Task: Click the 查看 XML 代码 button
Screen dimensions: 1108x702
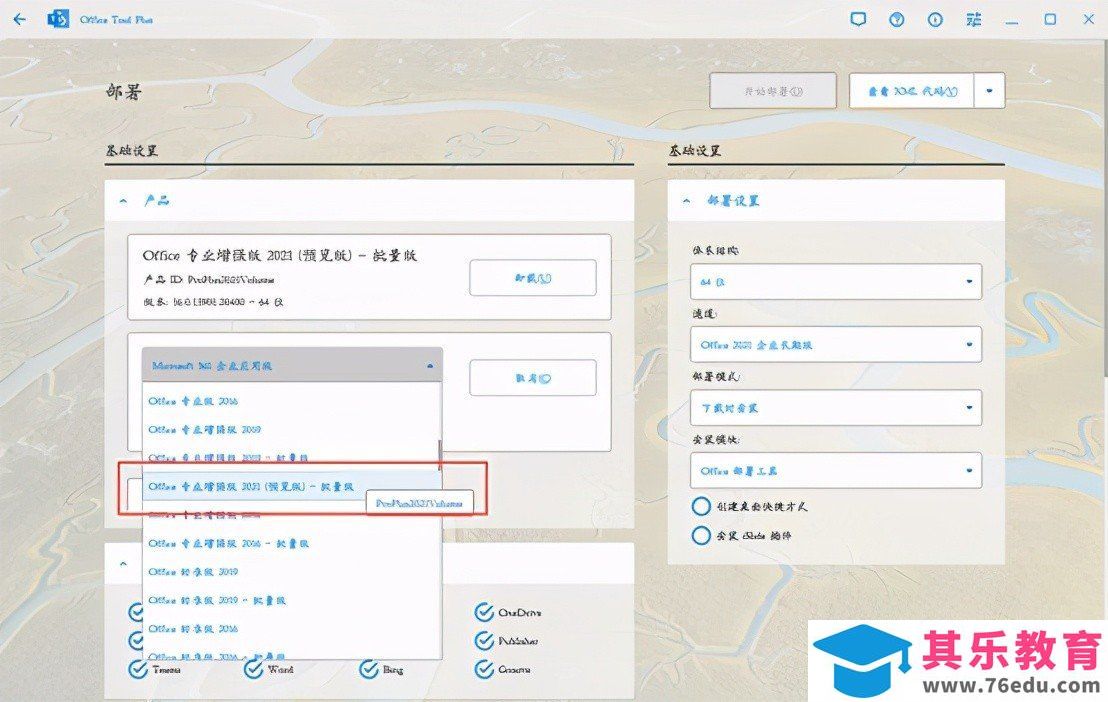Action: (x=912, y=91)
